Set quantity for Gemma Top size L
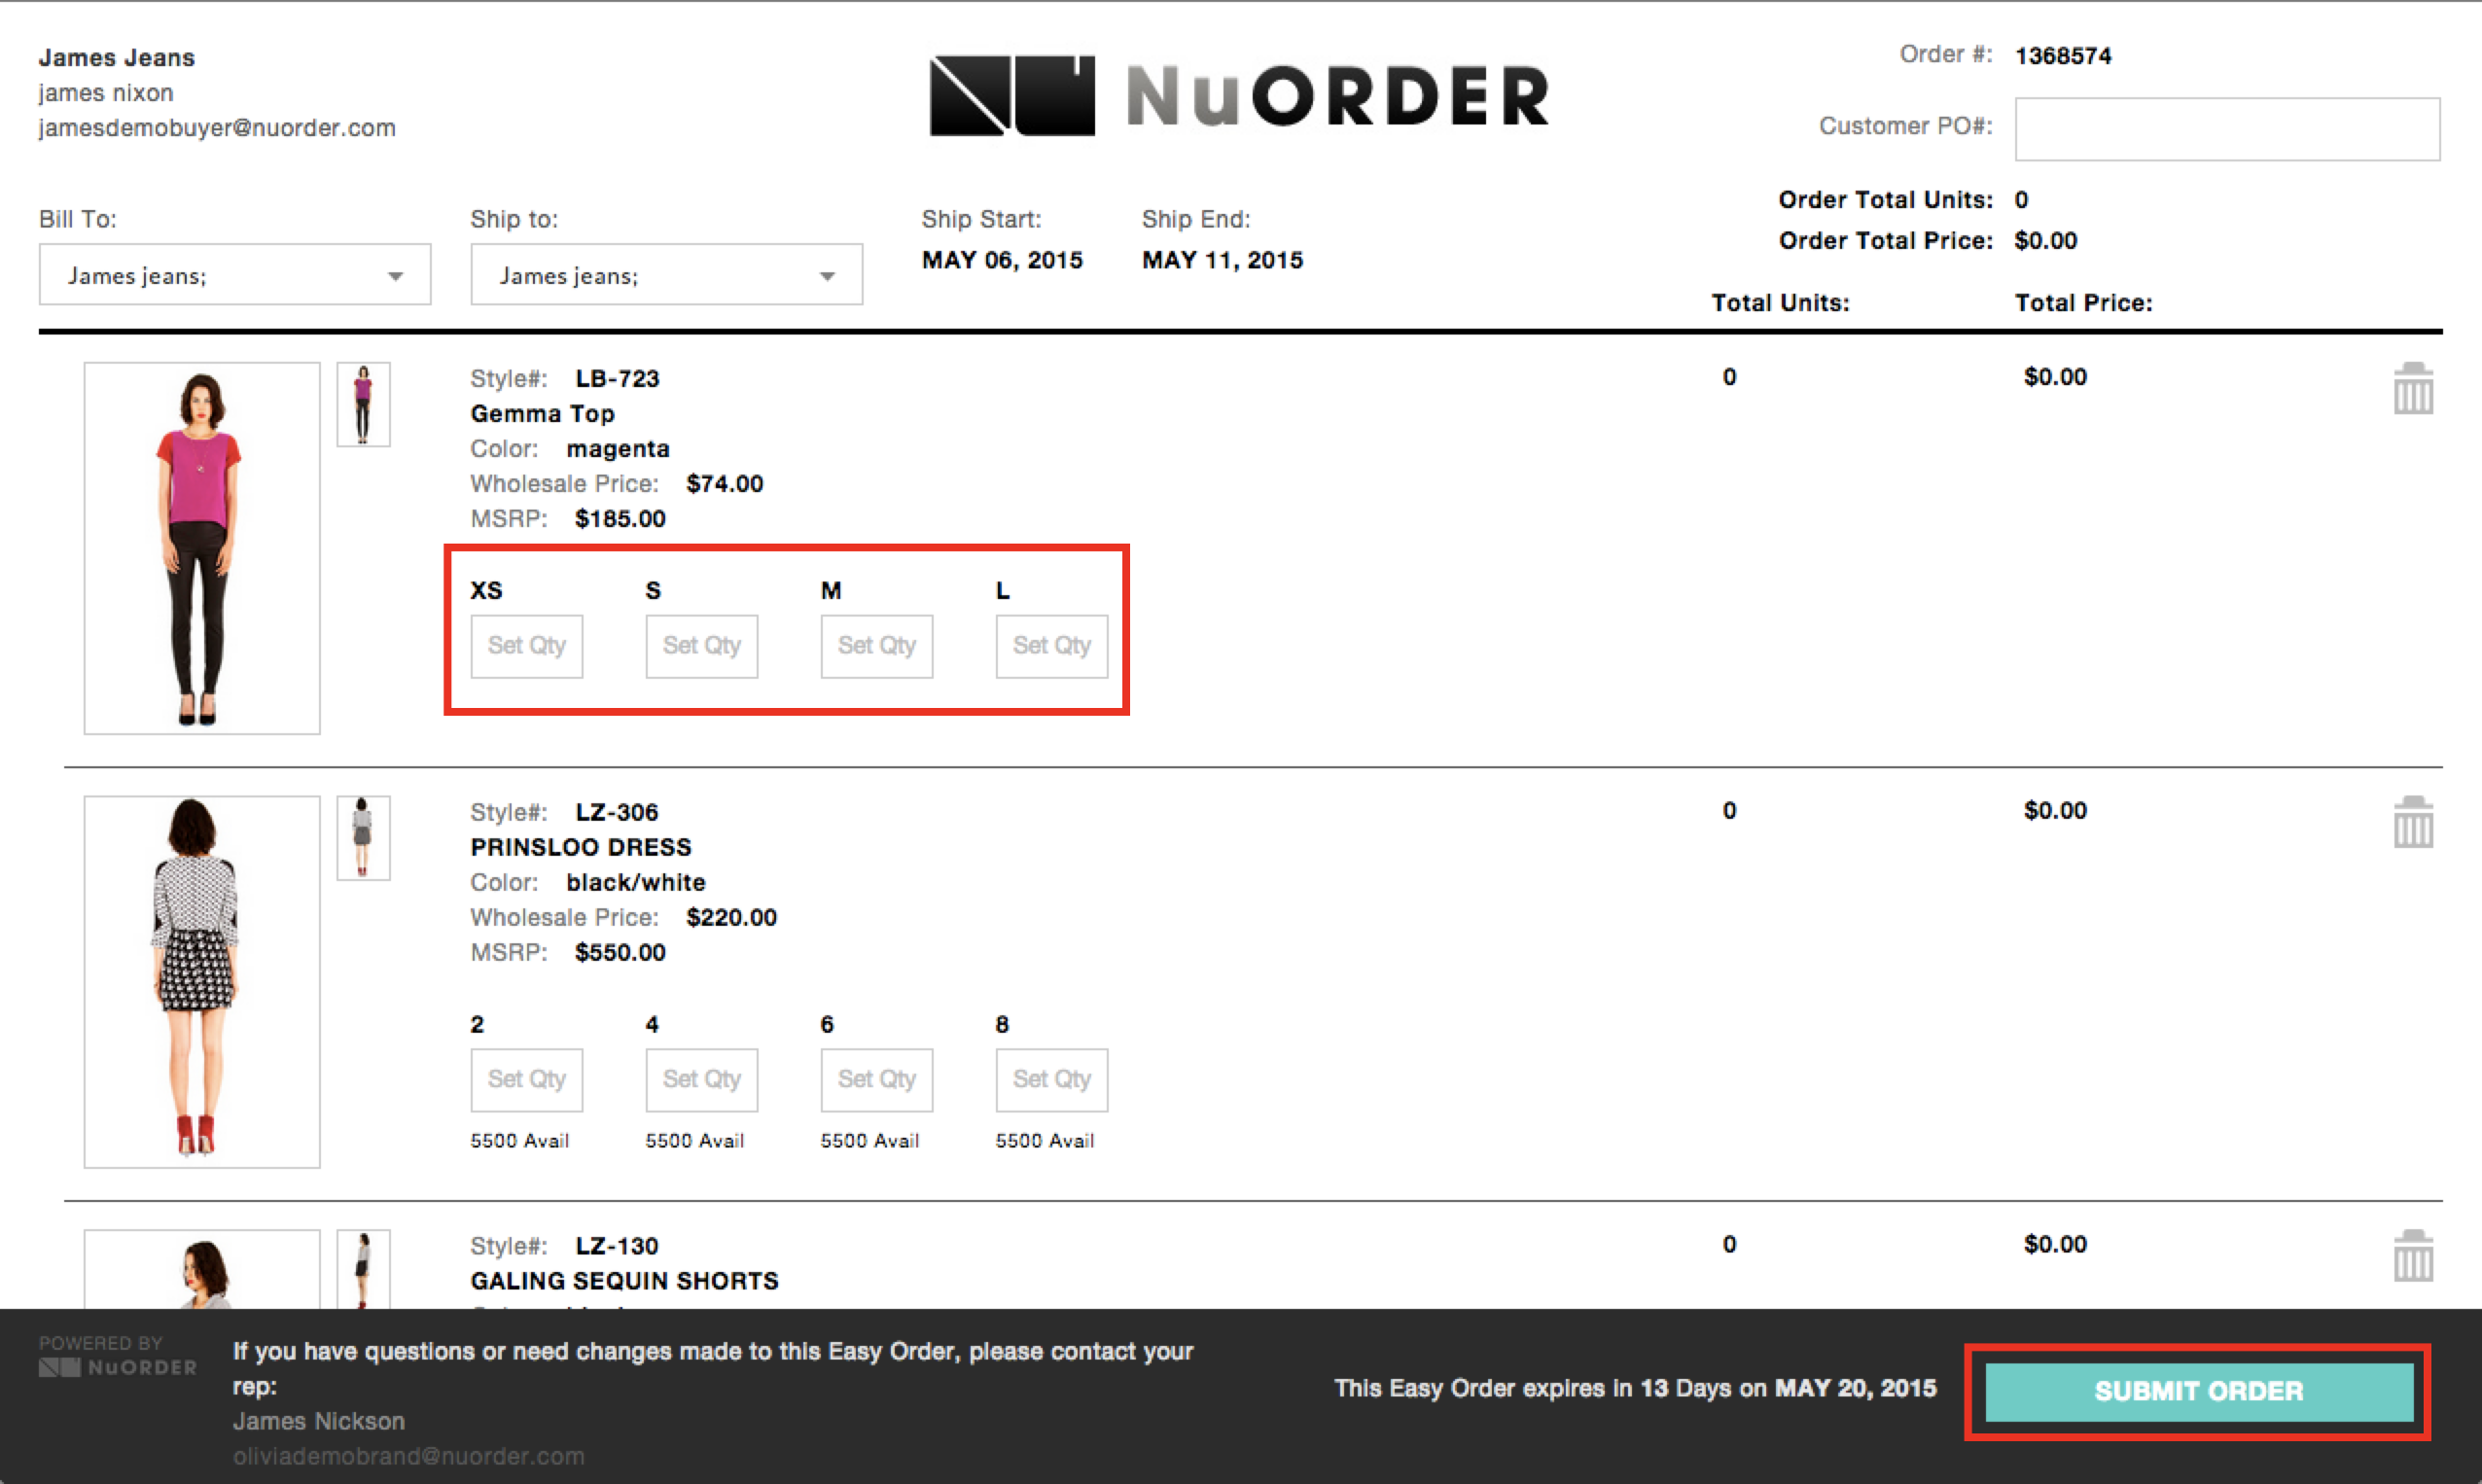 click(1052, 646)
